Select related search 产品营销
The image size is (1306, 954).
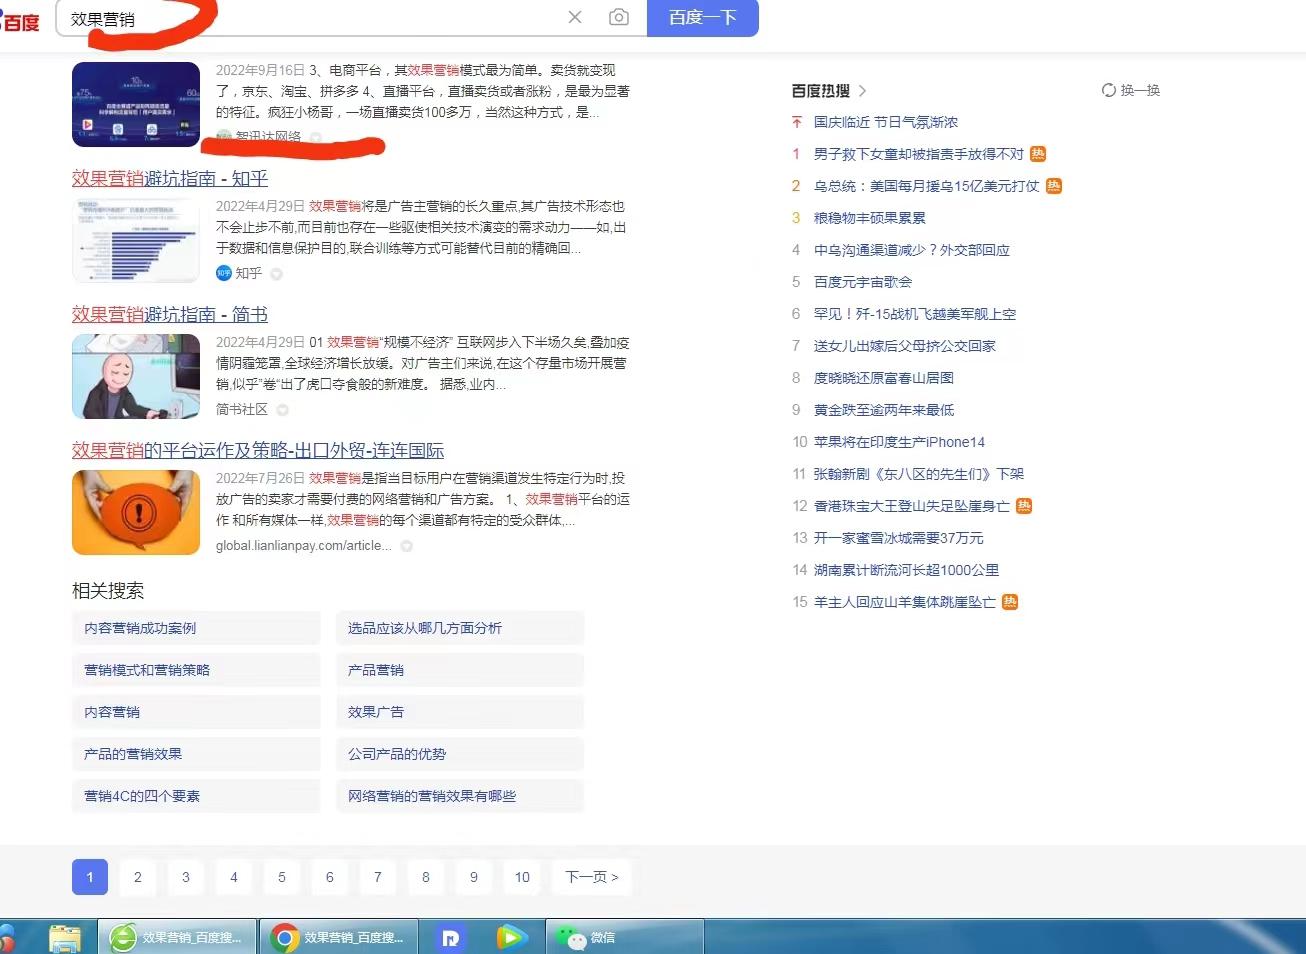click(x=460, y=670)
